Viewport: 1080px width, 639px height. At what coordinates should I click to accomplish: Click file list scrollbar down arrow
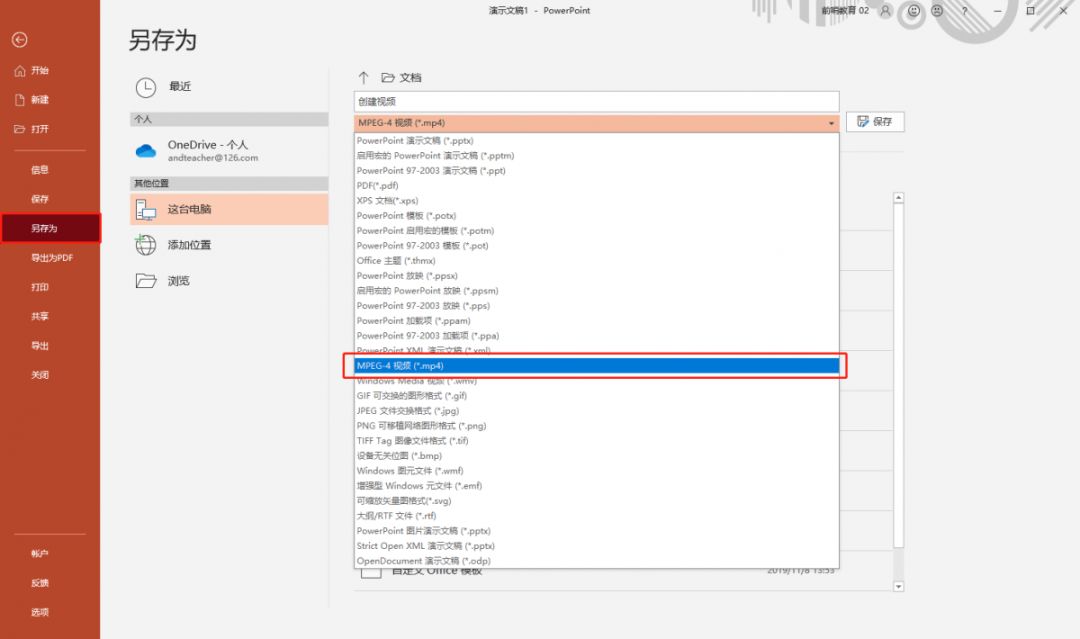(898, 587)
